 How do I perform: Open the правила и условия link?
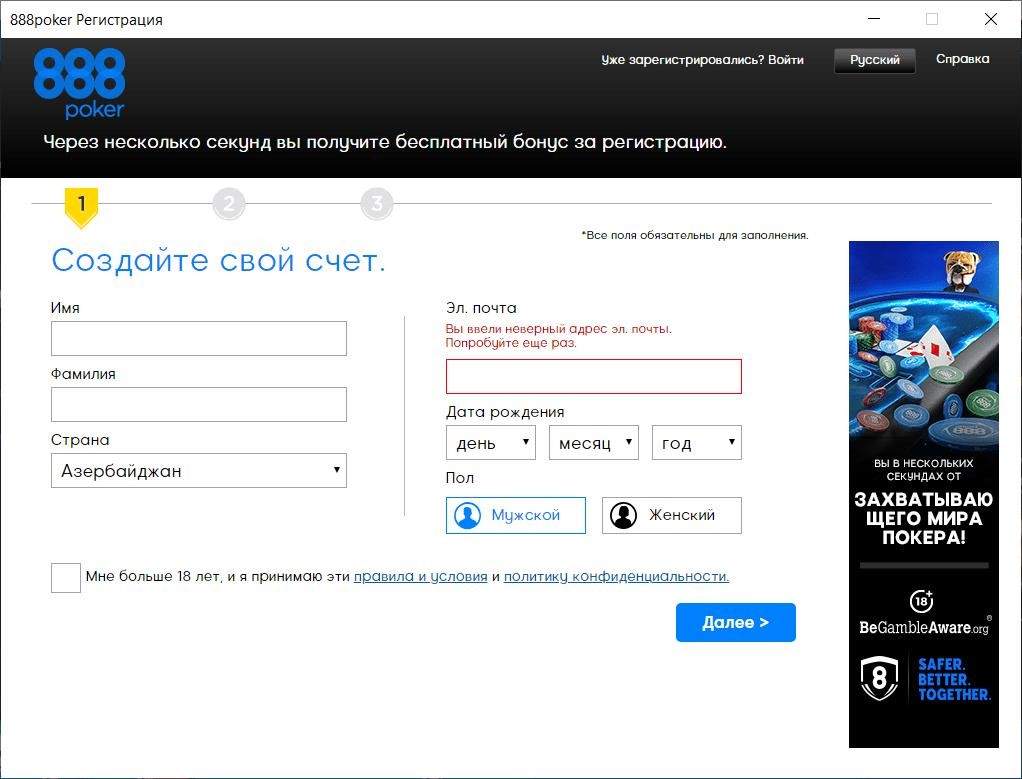[420, 576]
